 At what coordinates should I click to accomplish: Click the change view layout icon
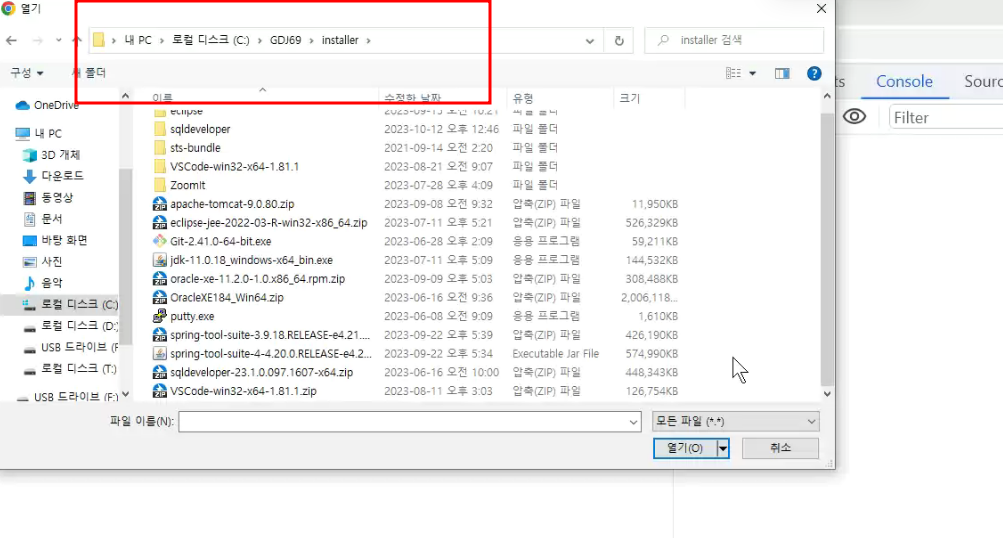(x=734, y=74)
